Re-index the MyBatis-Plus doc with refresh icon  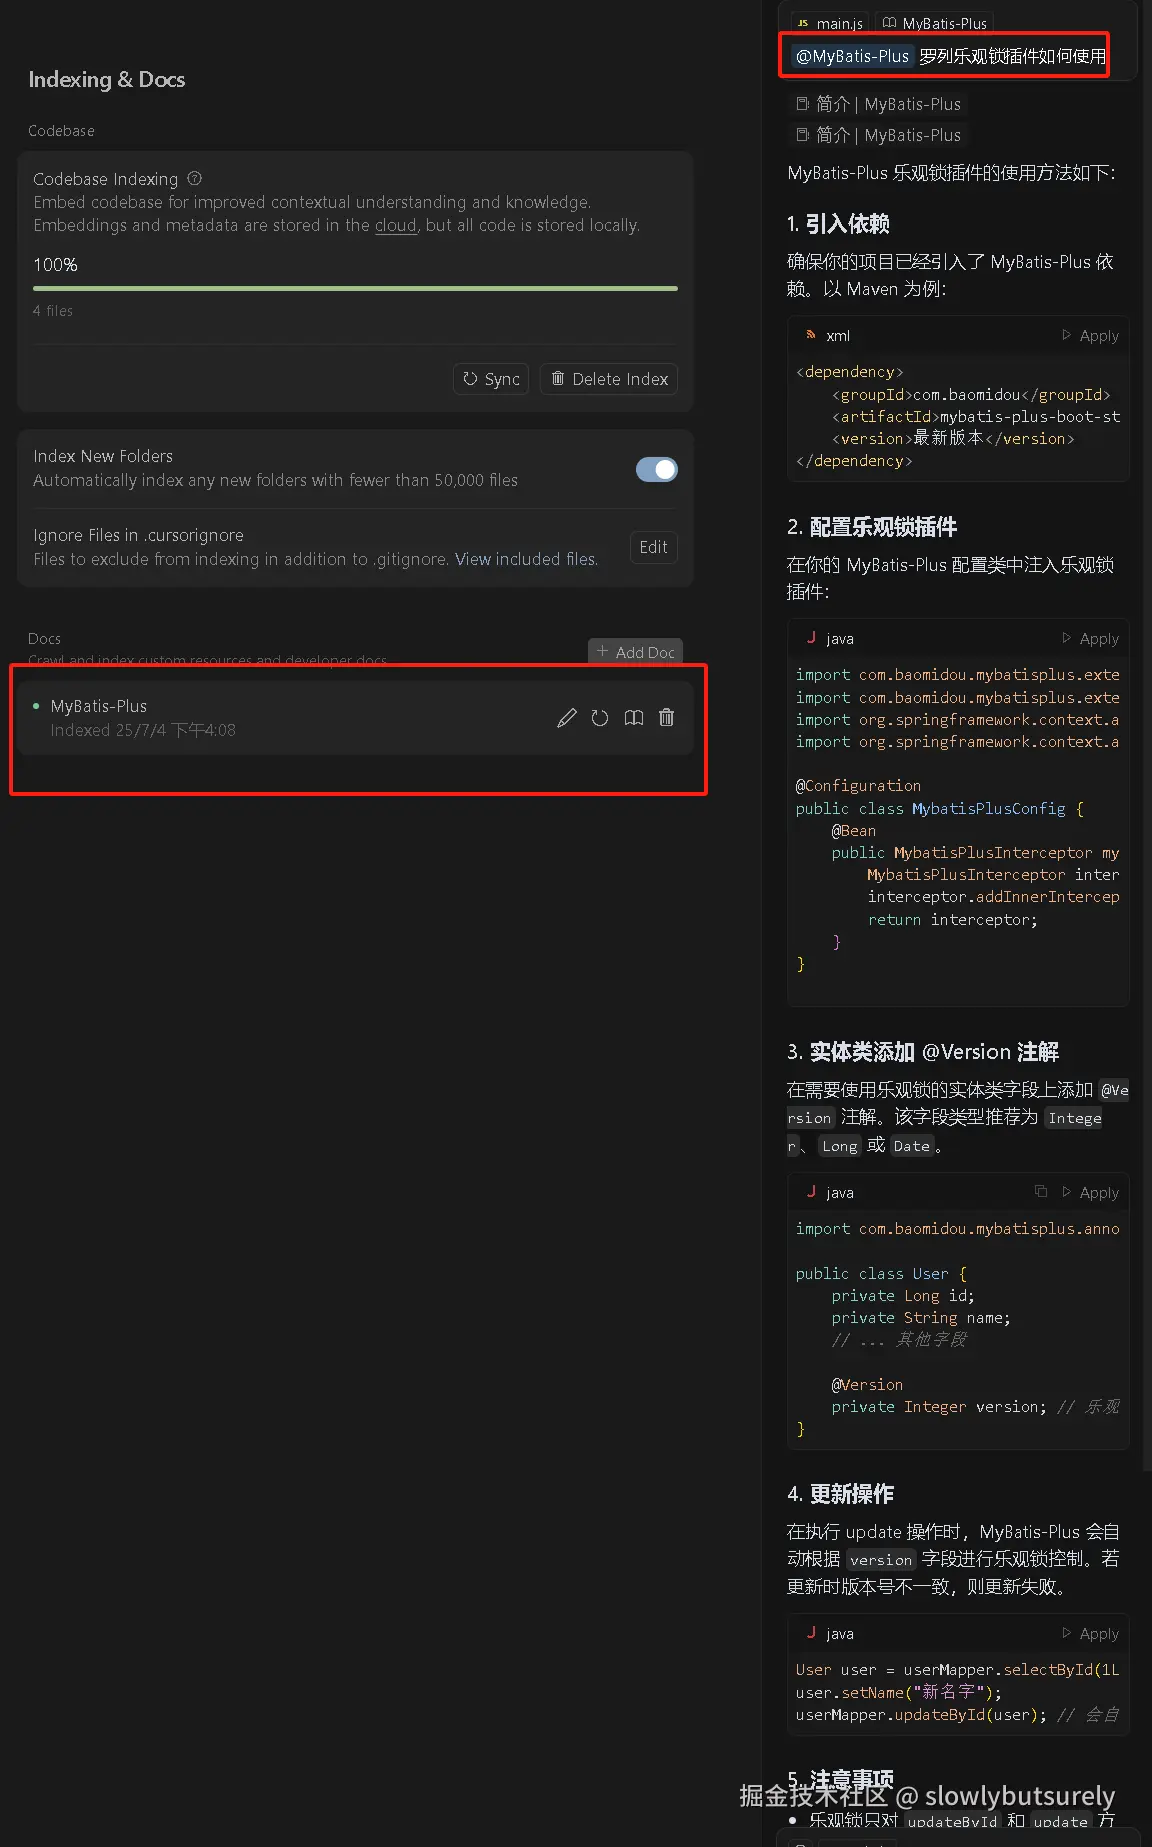(600, 718)
